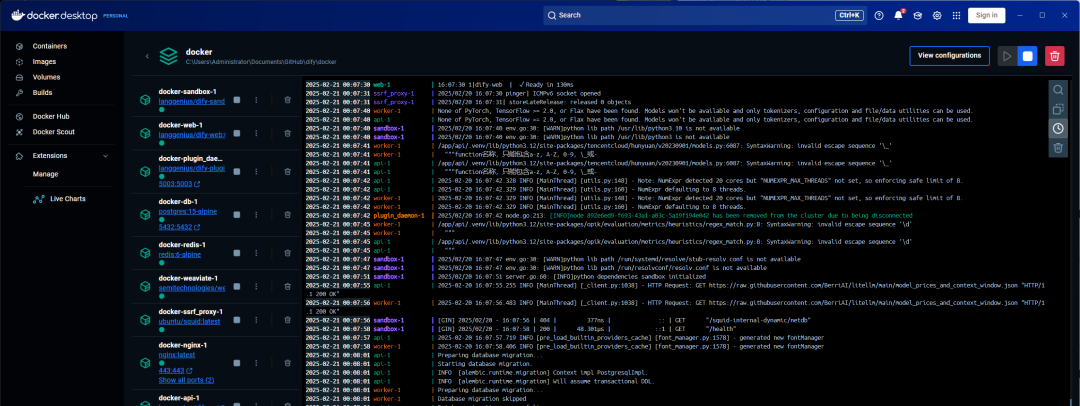Delete the docker-web-1 container
The height and width of the screenshot is (406, 1080).
pyautogui.click(x=287, y=133)
